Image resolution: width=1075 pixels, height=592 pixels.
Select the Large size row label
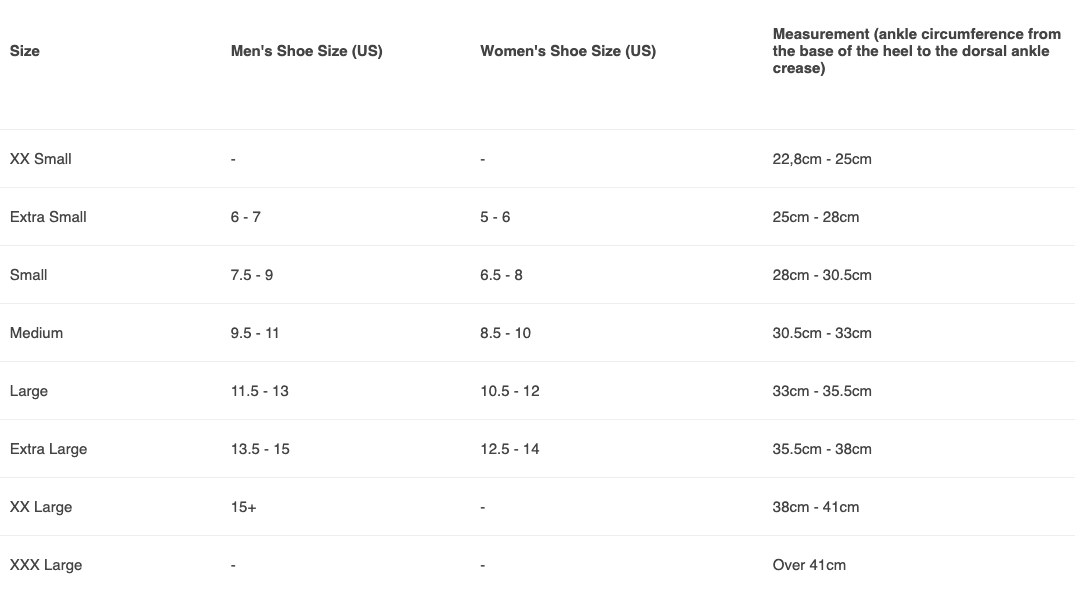click(x=29, y=391)
